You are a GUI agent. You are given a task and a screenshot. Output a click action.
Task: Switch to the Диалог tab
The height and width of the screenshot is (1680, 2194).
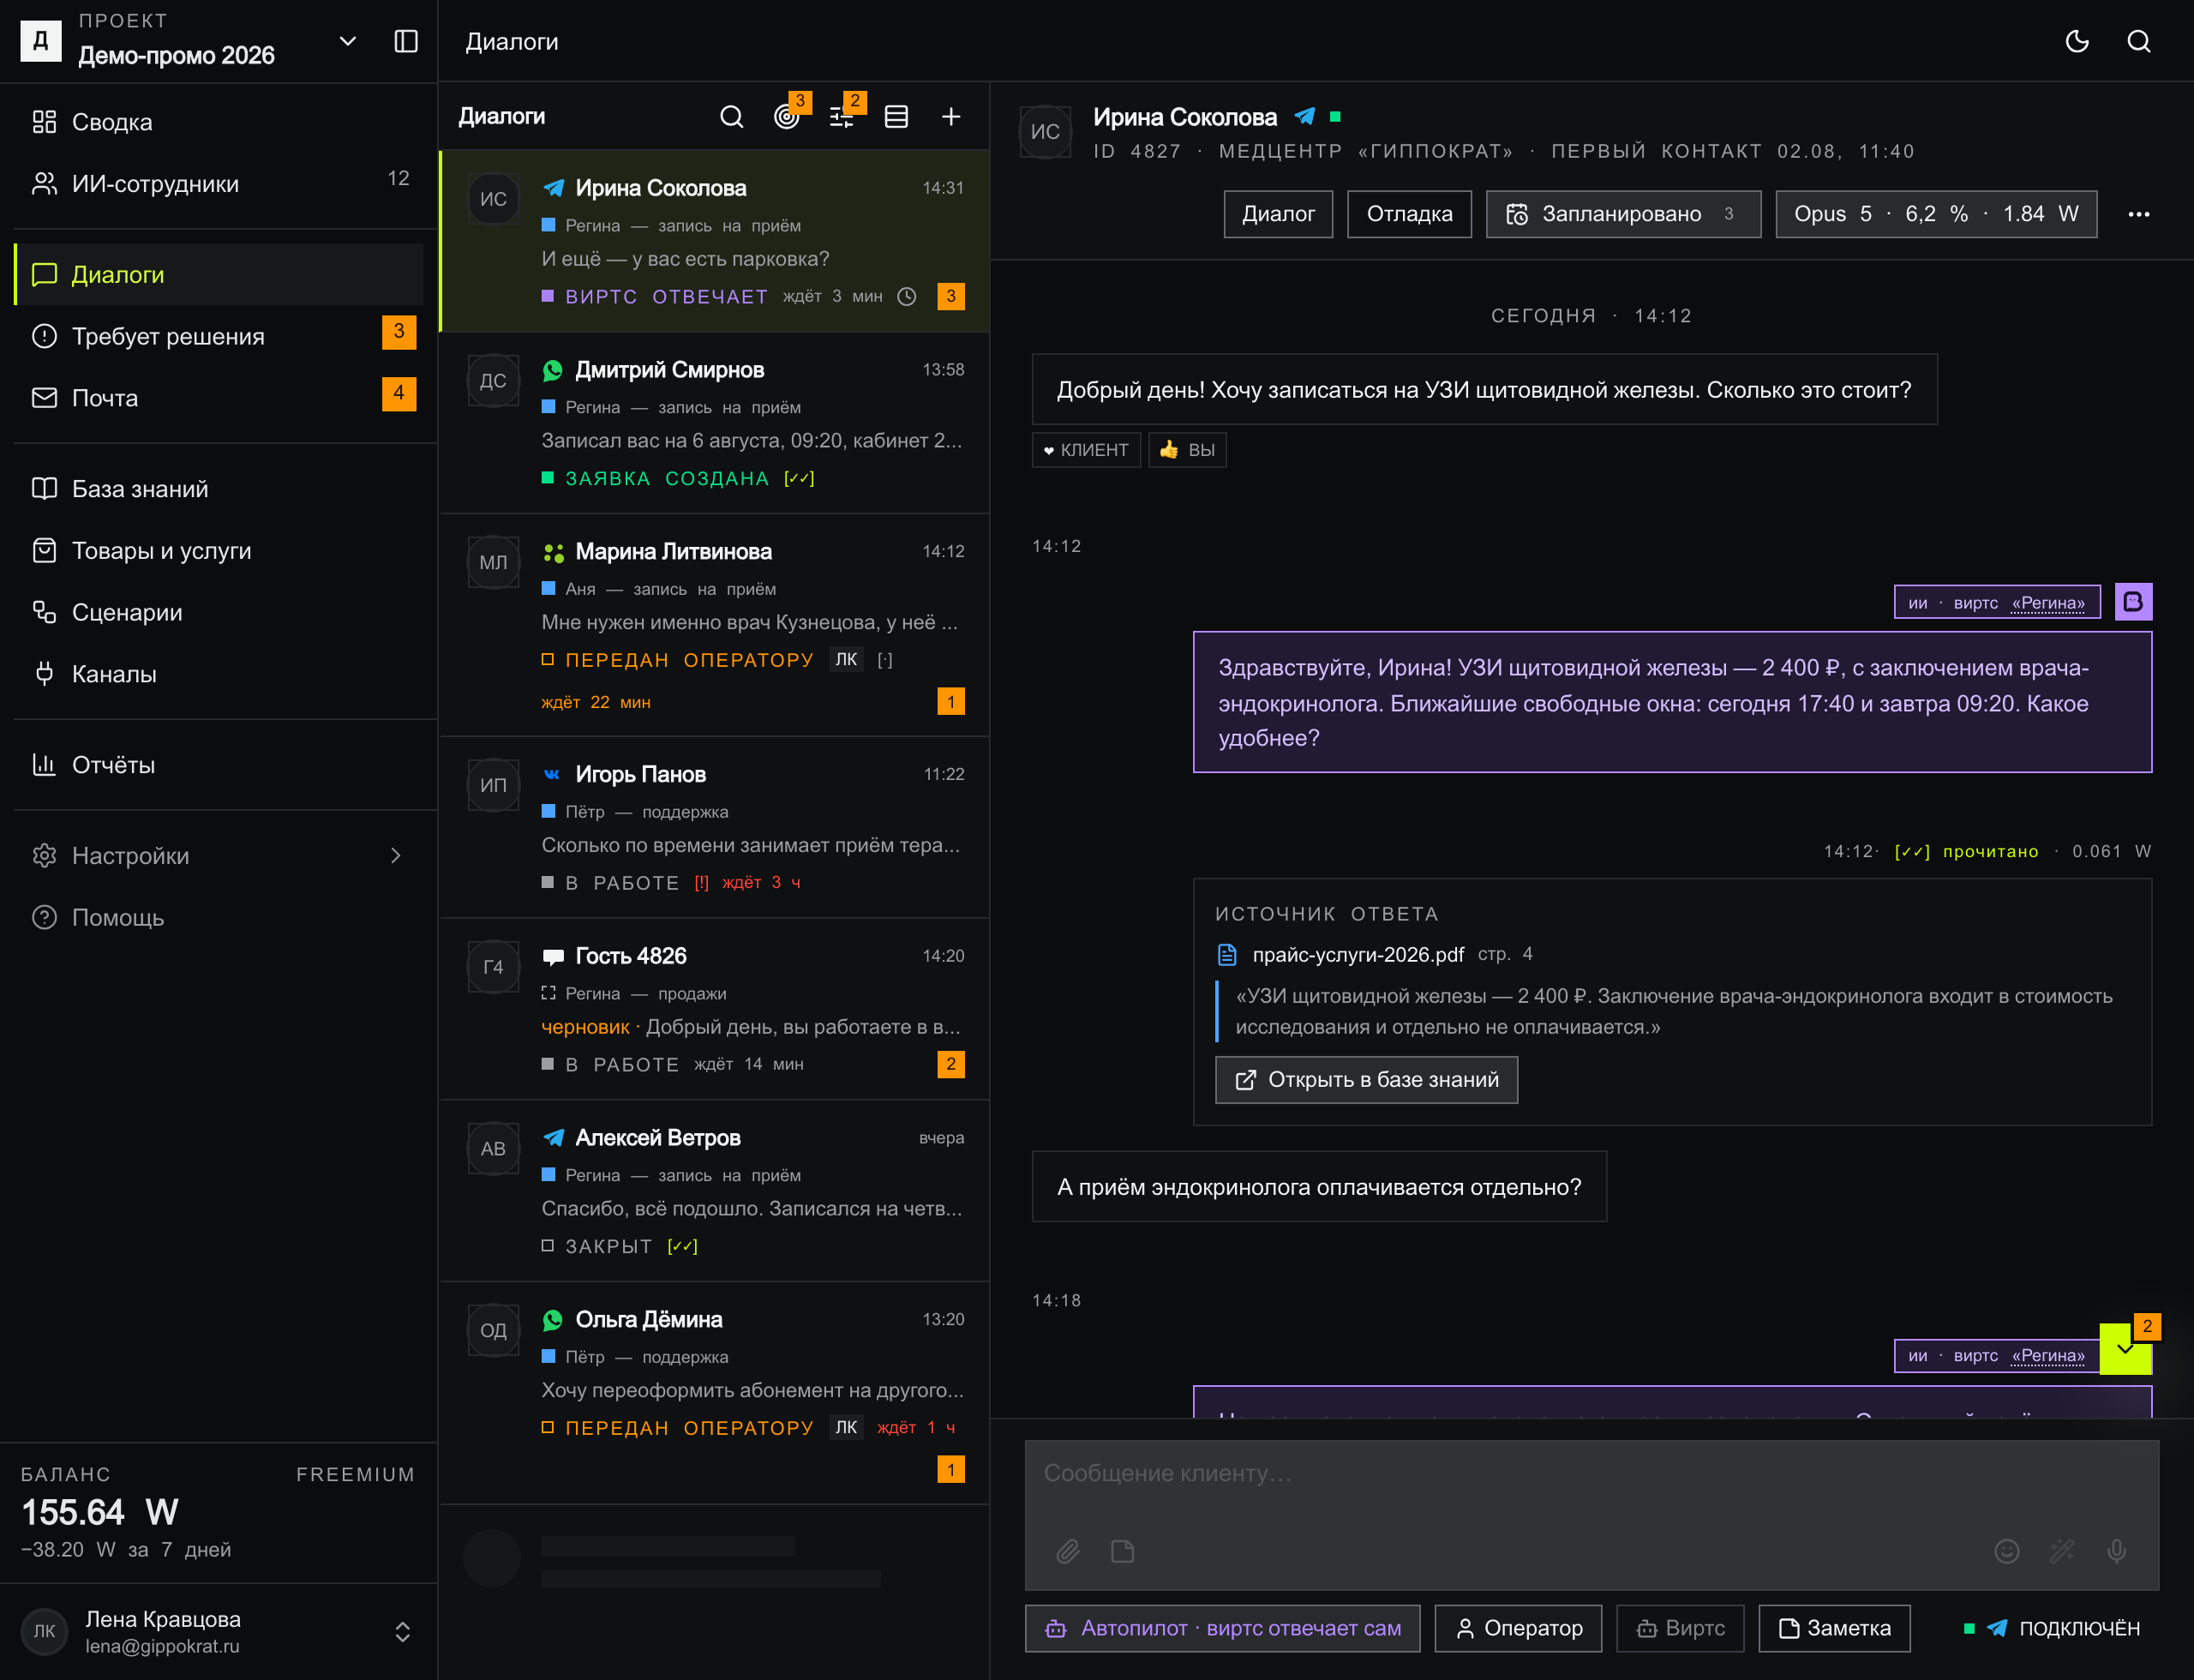tap(1278, 214)
